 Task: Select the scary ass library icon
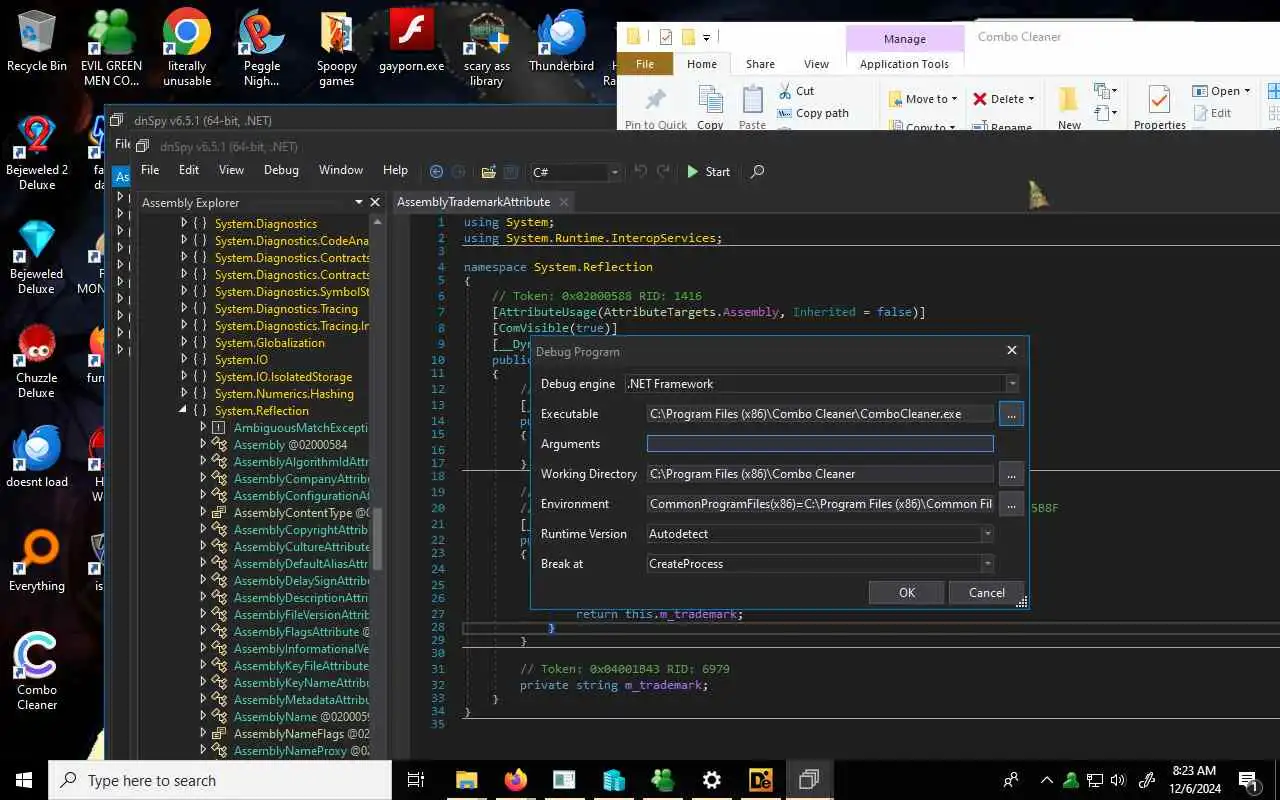click(x=487, y=48)
